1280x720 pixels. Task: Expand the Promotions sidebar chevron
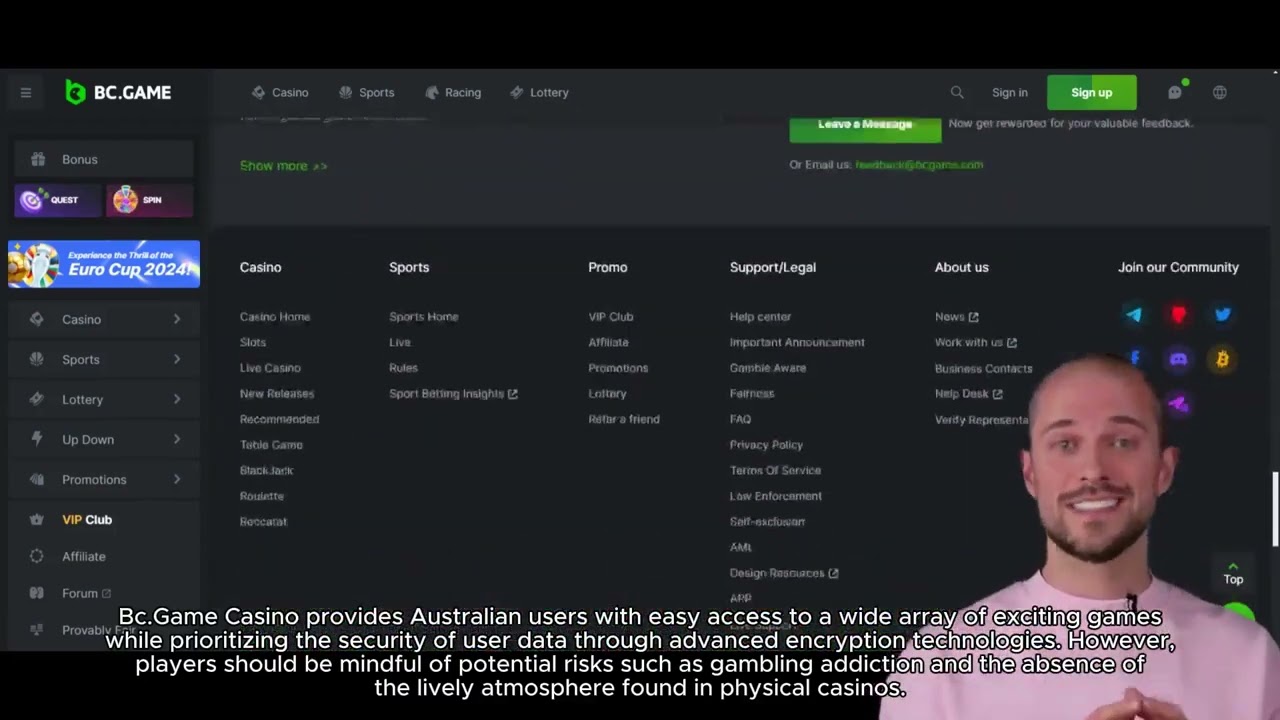[177, 479]
